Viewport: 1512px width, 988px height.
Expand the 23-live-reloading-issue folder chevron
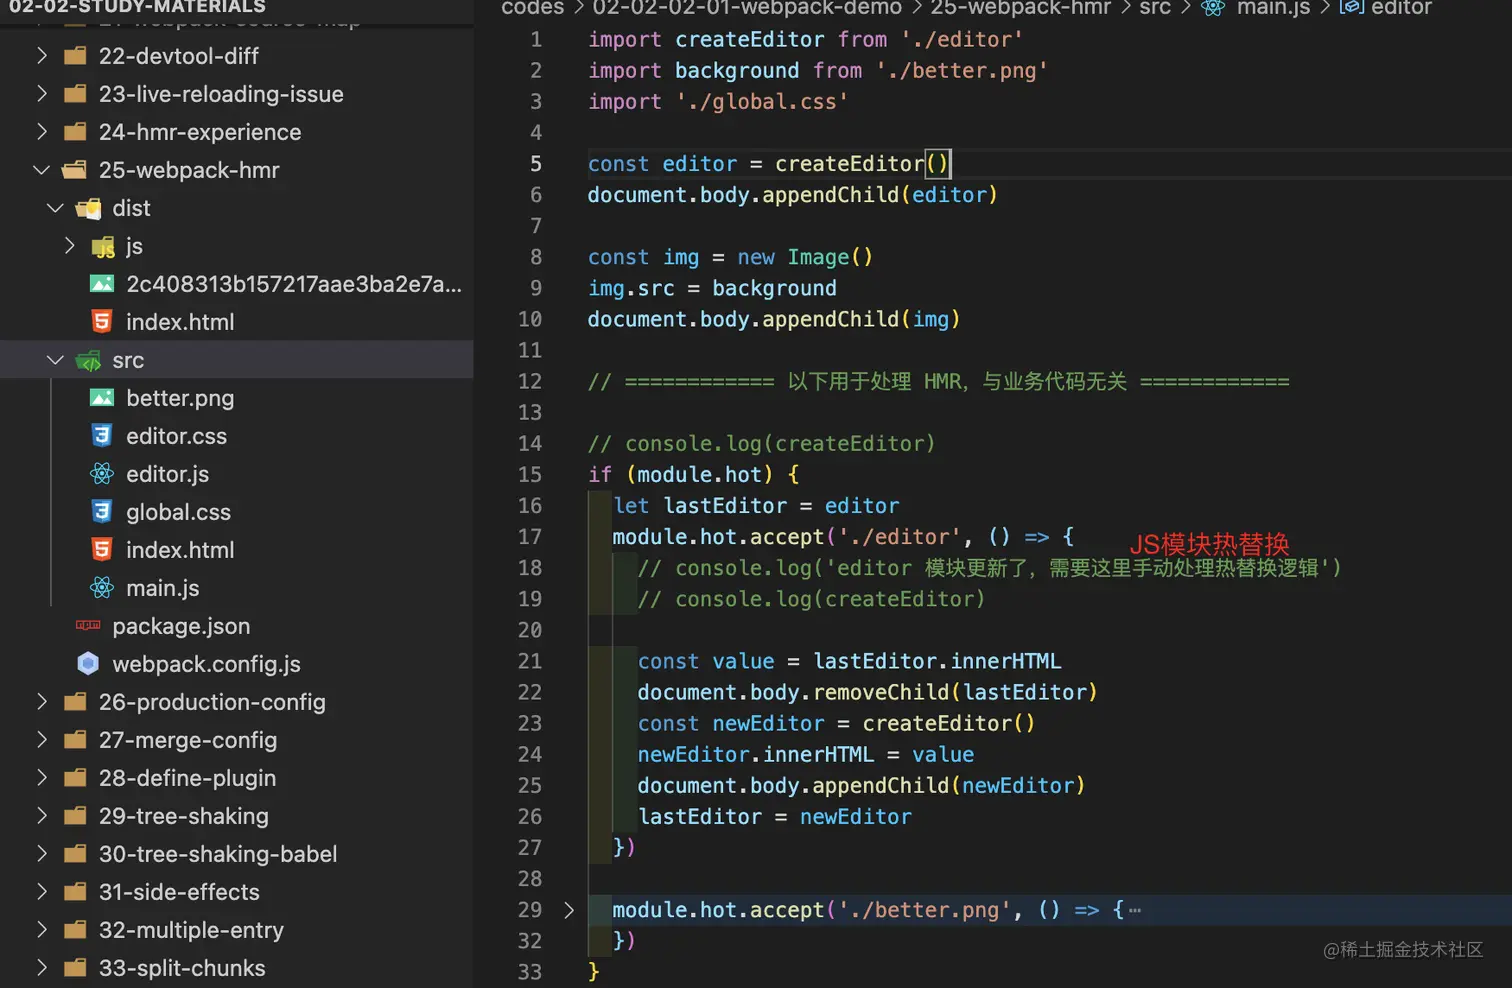tap(42, 94)
